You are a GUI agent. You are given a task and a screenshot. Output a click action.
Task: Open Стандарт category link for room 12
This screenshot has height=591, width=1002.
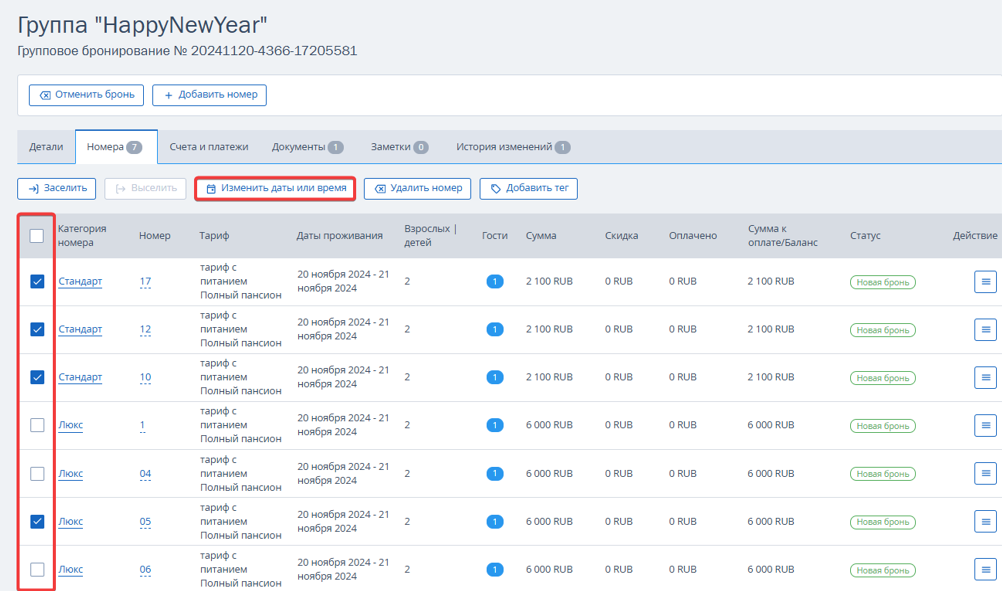[x=80, y=329]
